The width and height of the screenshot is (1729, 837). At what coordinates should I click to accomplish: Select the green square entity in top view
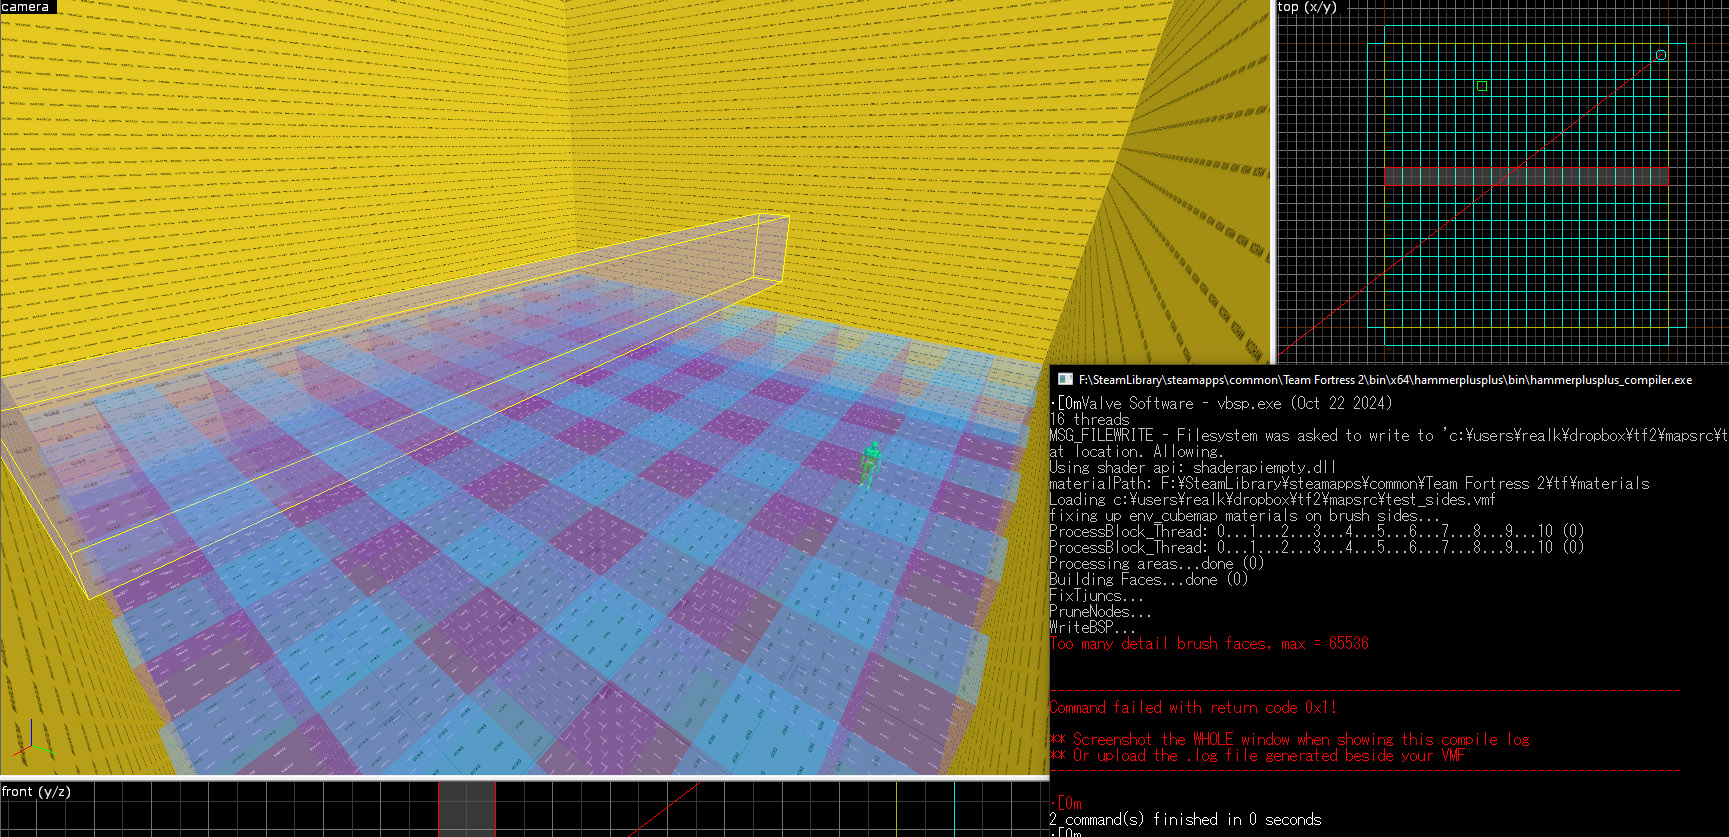pyautogui.click(x=1482, y=87)
